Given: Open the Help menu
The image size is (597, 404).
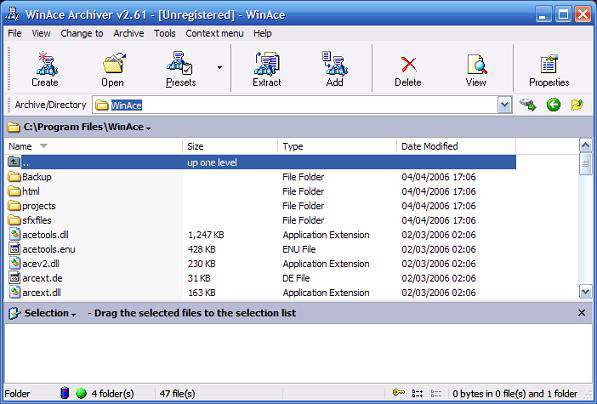Looking at the screenshot, I should 262,34.
